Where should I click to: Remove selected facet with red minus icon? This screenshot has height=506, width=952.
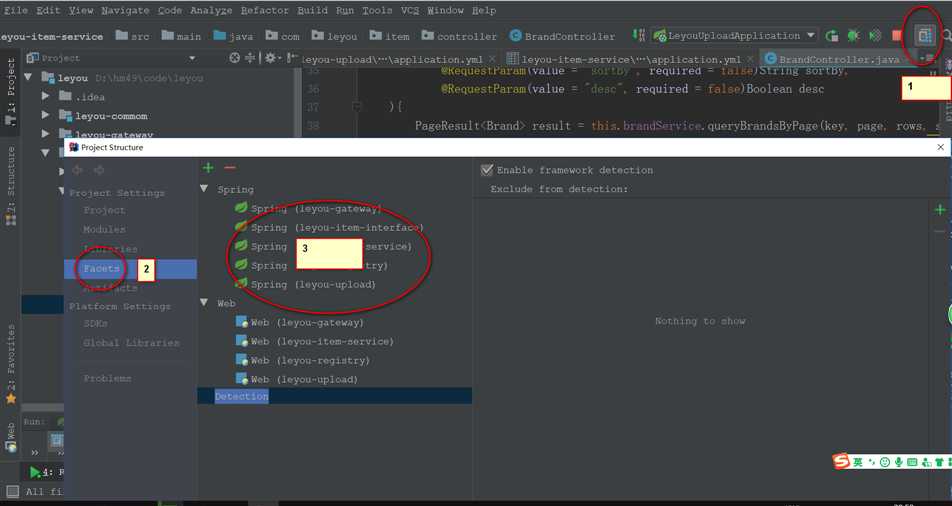pyautogui.click(x=230, y=168)
